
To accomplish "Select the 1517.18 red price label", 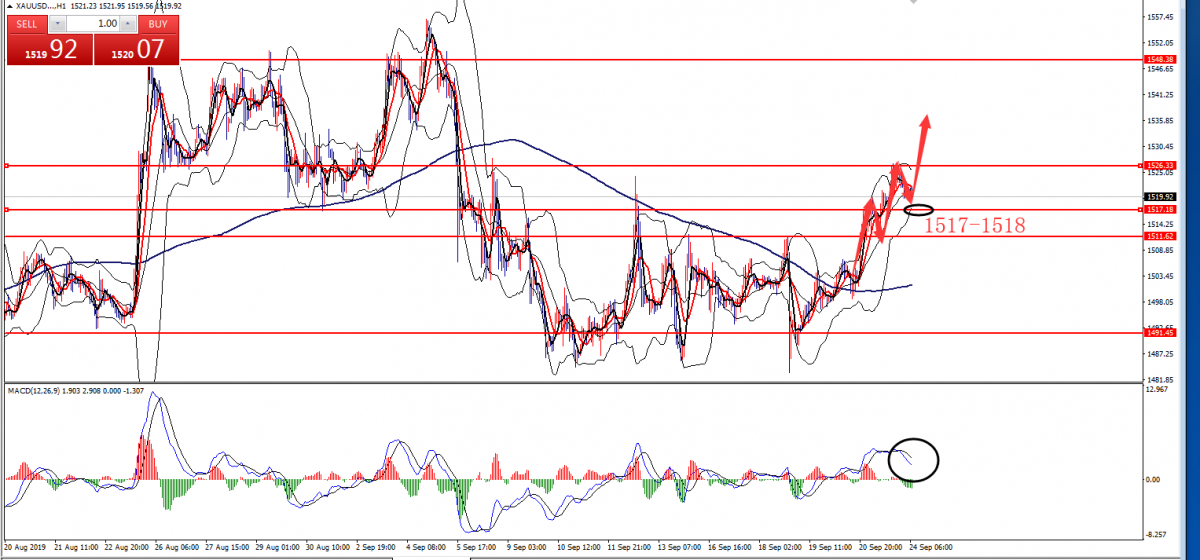I will (x=1161, y=209).
